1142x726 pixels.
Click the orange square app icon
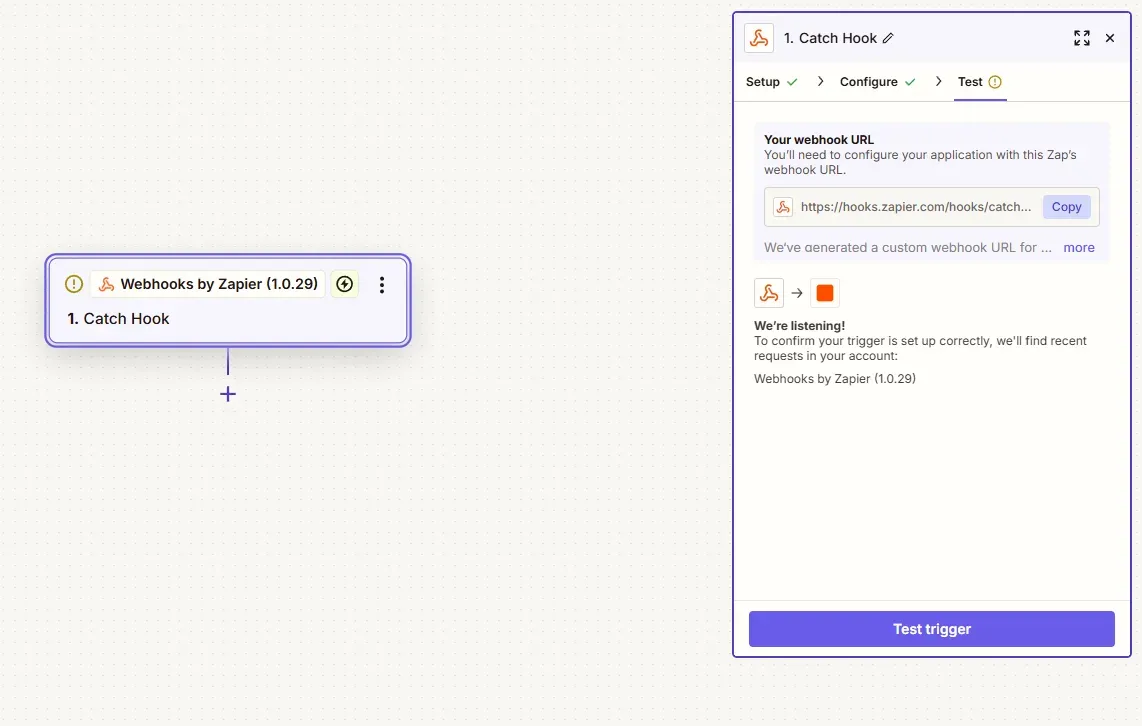824,293
